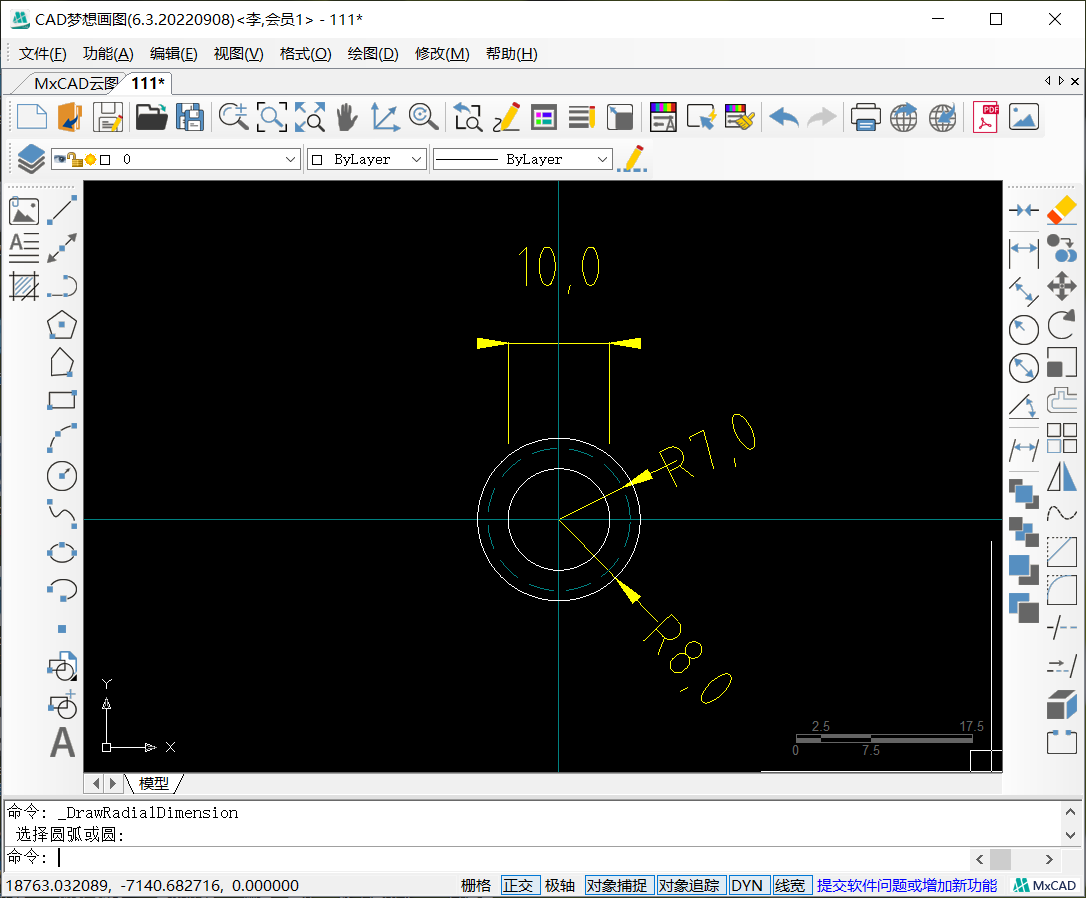
Task: Click tab strip left arrow
Action: pos(1047,81)
